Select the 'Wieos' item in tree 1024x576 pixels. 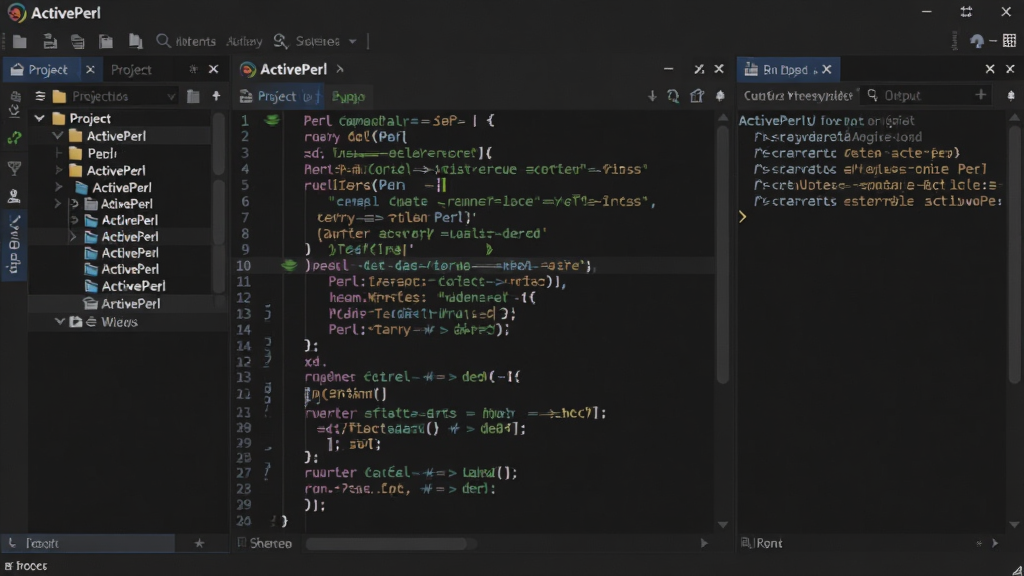pyautogui.click(x=120, y=322)
